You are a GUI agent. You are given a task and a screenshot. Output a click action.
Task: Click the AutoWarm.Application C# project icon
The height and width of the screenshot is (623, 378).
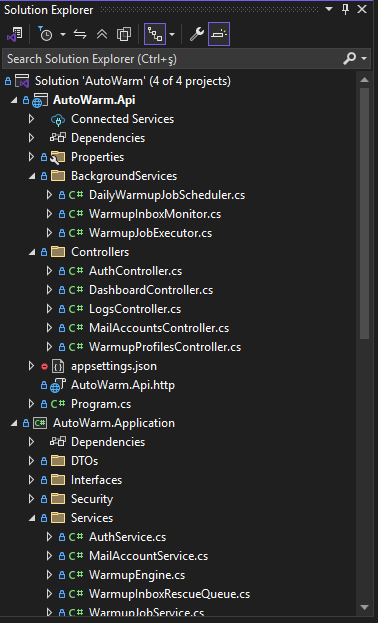(x=40, y=423)
